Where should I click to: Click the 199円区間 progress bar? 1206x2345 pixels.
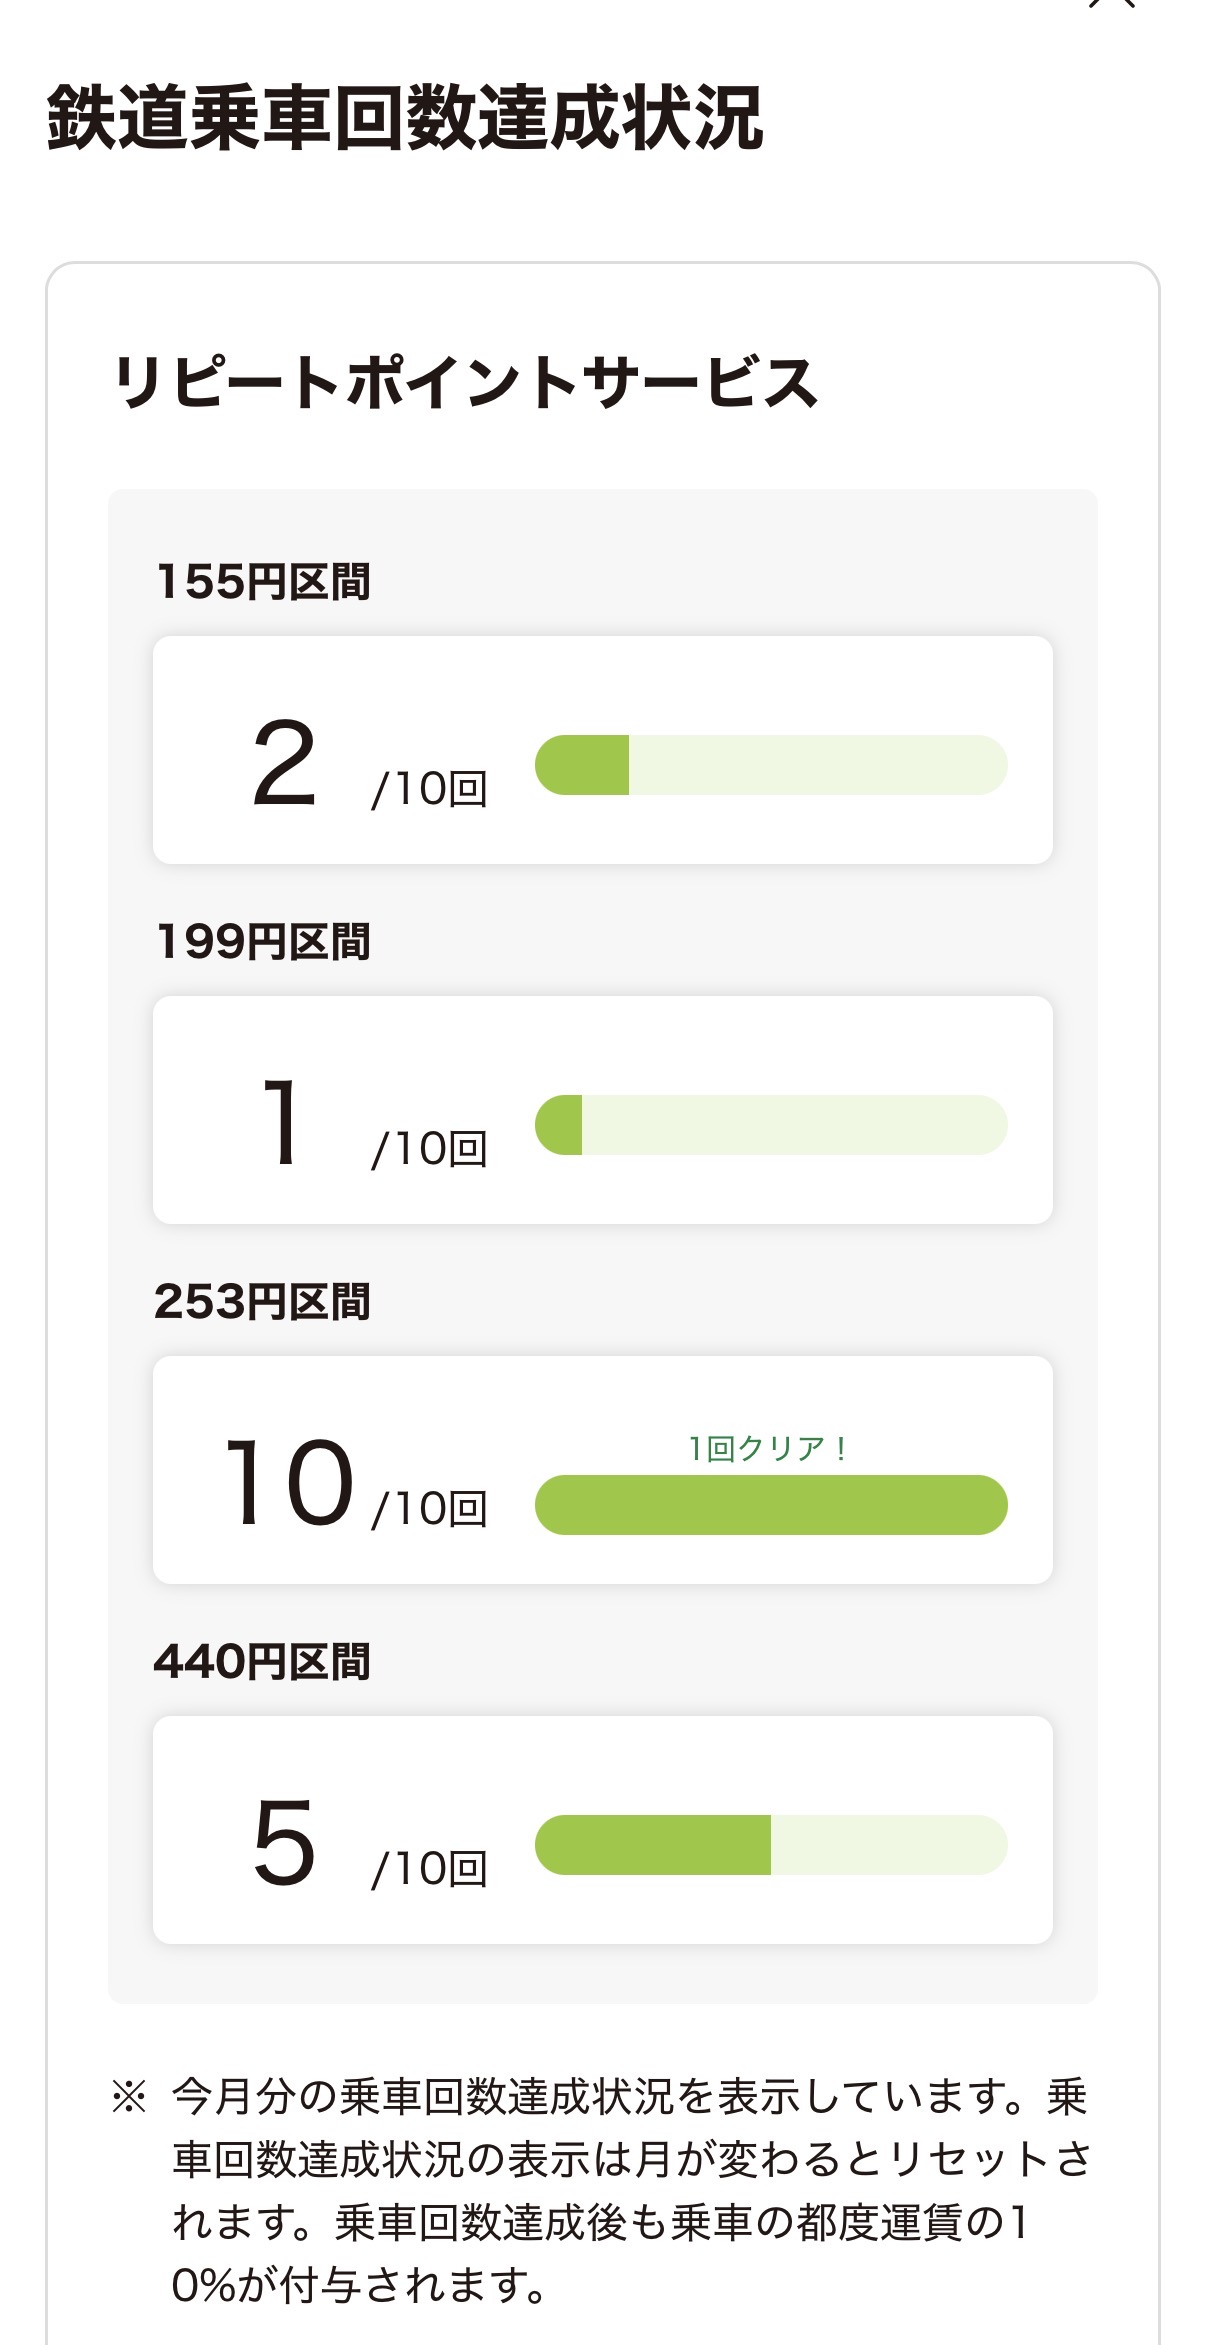[771, 1125]
